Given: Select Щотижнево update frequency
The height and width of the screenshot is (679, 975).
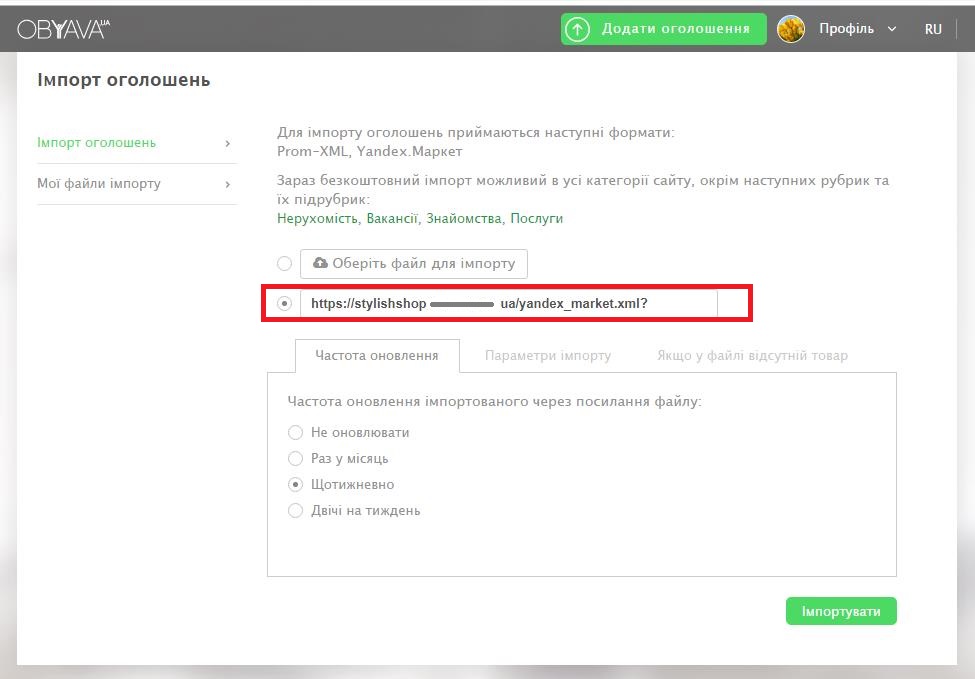Looking at the screenshot, I should (295, 485).
